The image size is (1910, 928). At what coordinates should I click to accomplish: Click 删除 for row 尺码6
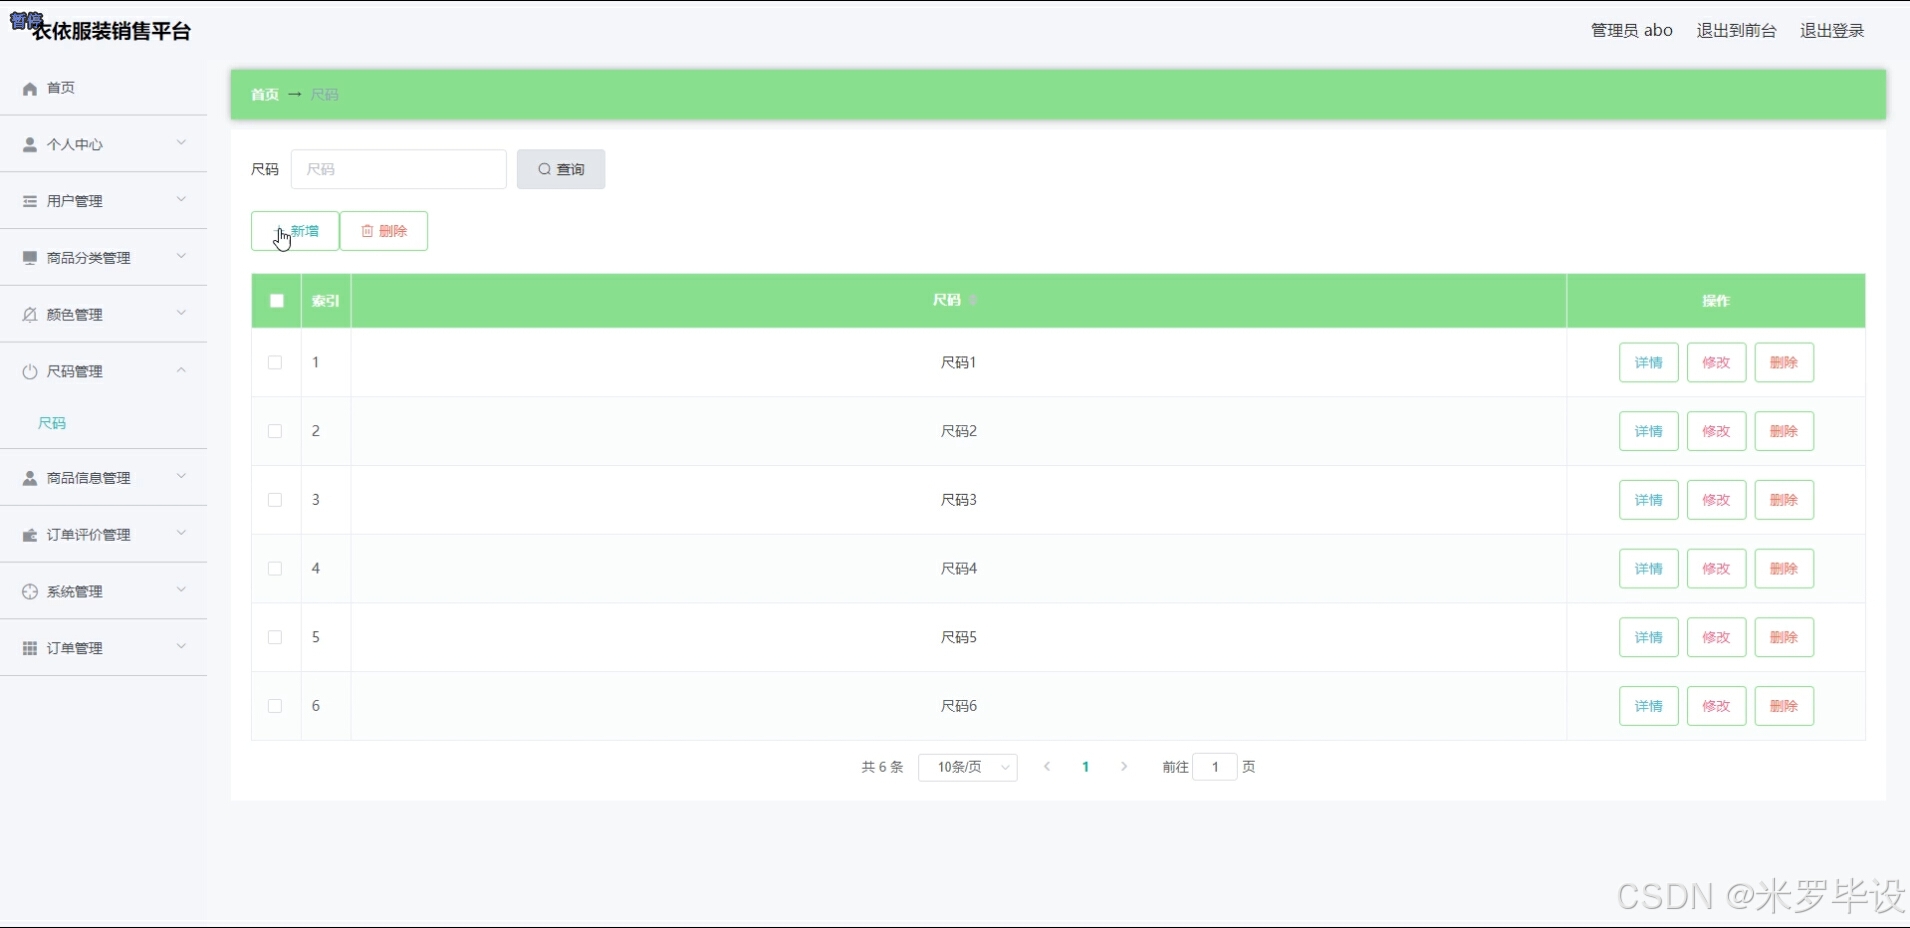1784,706
